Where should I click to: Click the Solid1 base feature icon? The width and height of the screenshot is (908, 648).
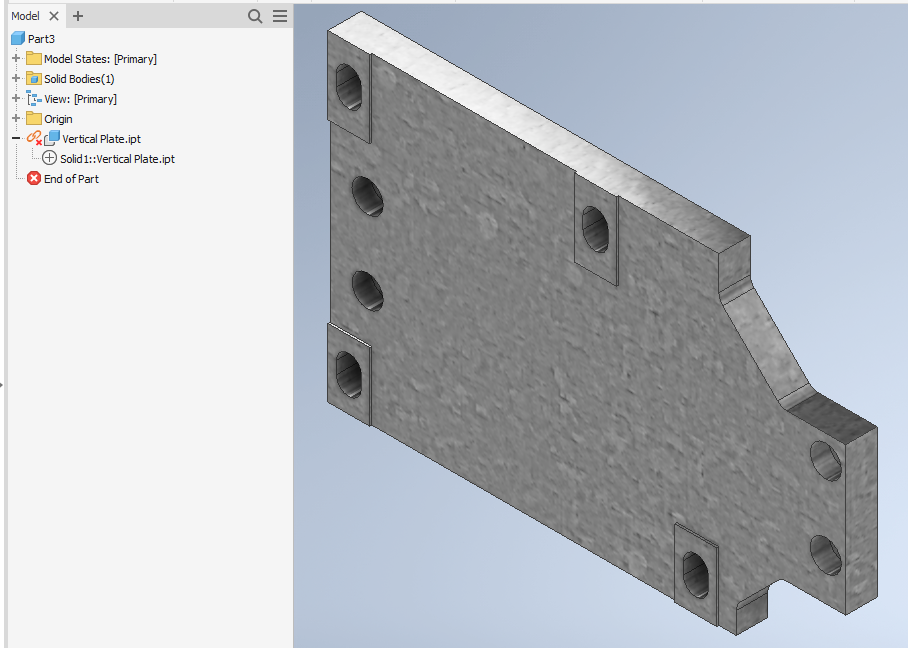tap(47, 158)
